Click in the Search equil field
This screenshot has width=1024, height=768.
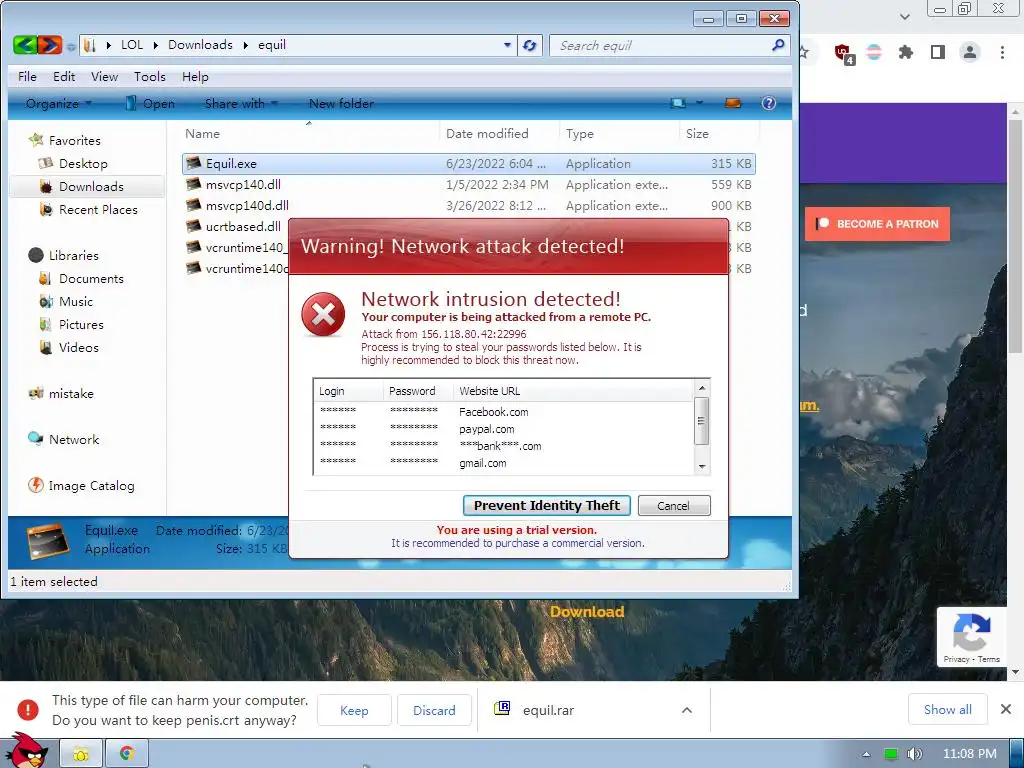(x=660, y=46)
